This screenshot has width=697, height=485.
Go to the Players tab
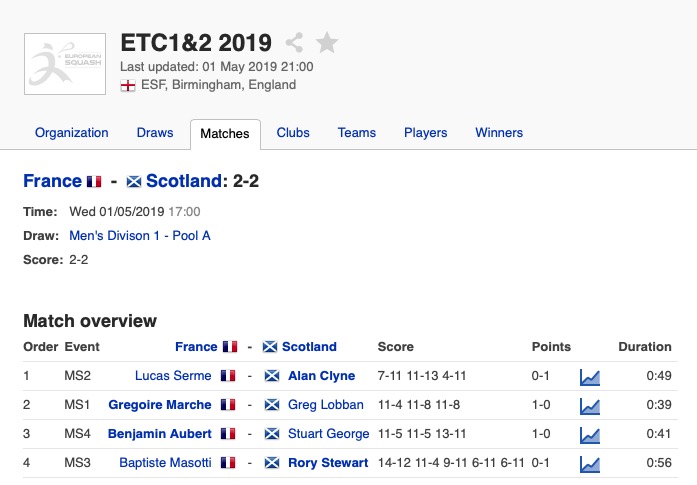point(425,133)
